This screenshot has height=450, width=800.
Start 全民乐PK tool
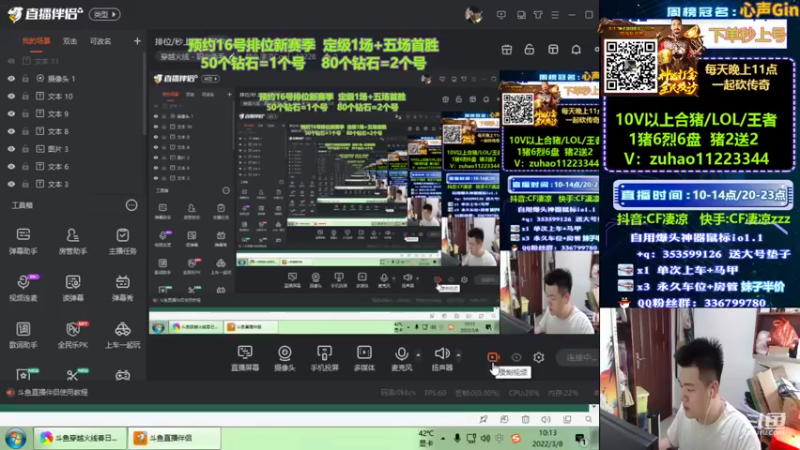click(x=72, y=334)
